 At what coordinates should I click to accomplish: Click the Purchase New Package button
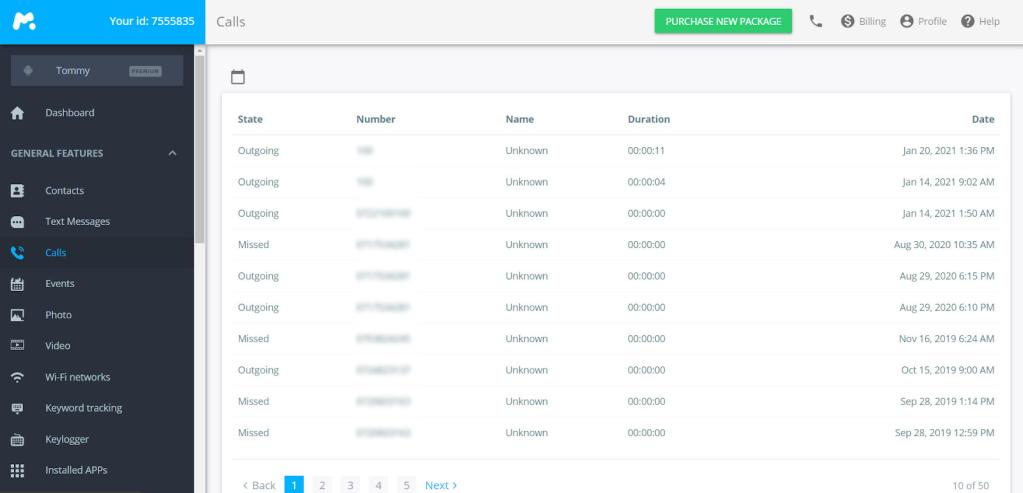point(724,21)
